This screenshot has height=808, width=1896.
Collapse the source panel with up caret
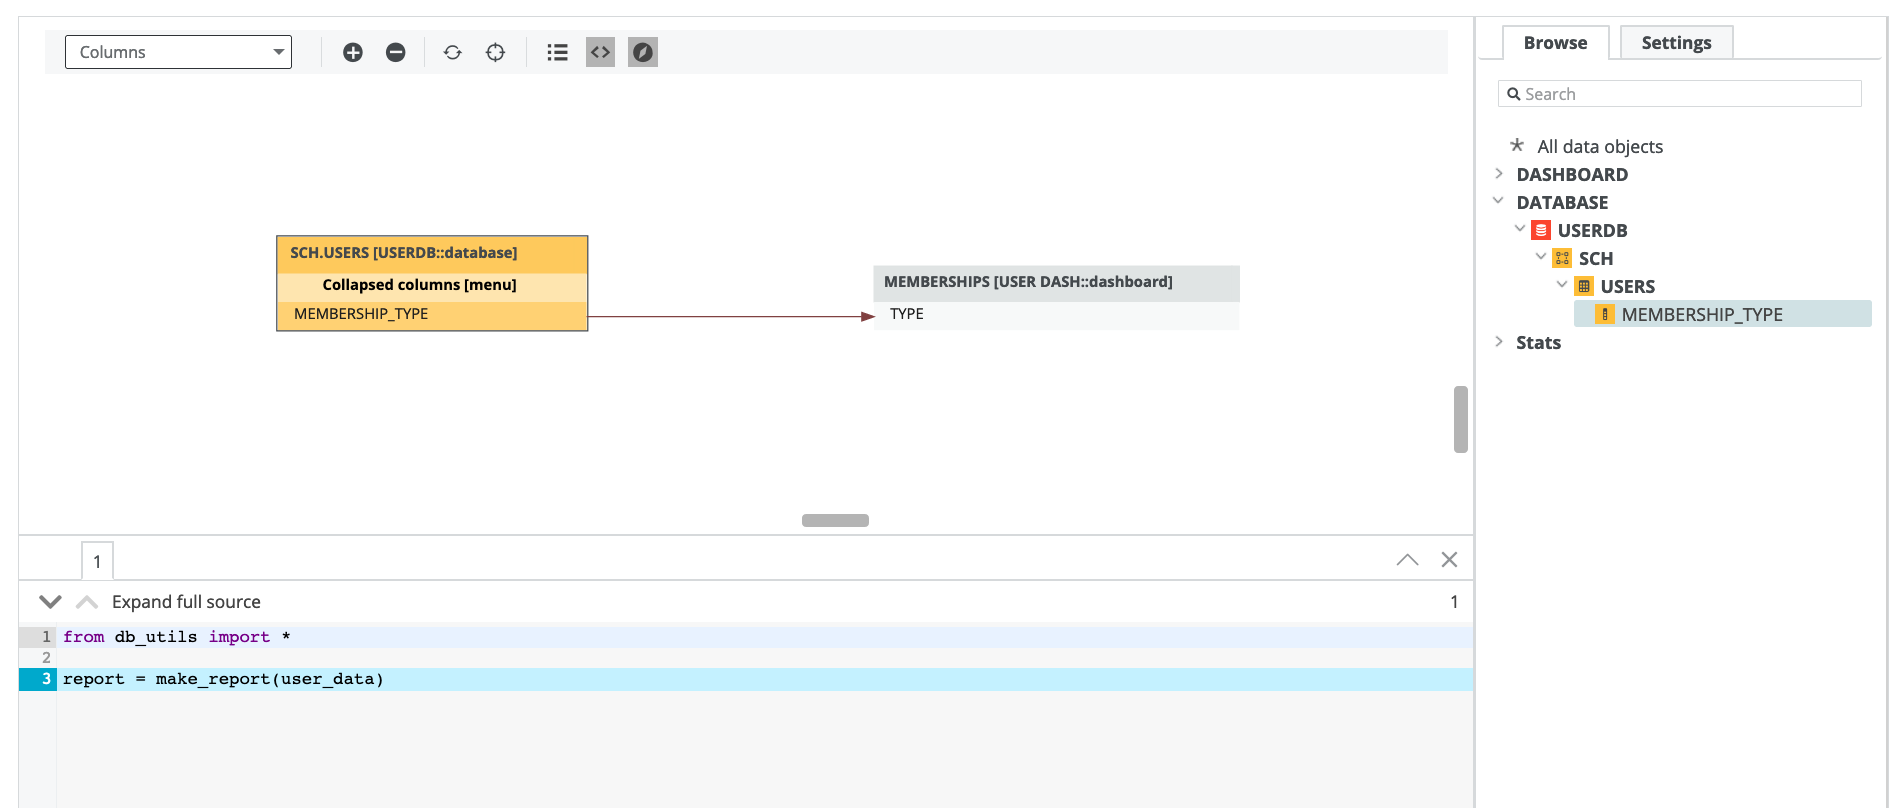[x=1407, y=560]
